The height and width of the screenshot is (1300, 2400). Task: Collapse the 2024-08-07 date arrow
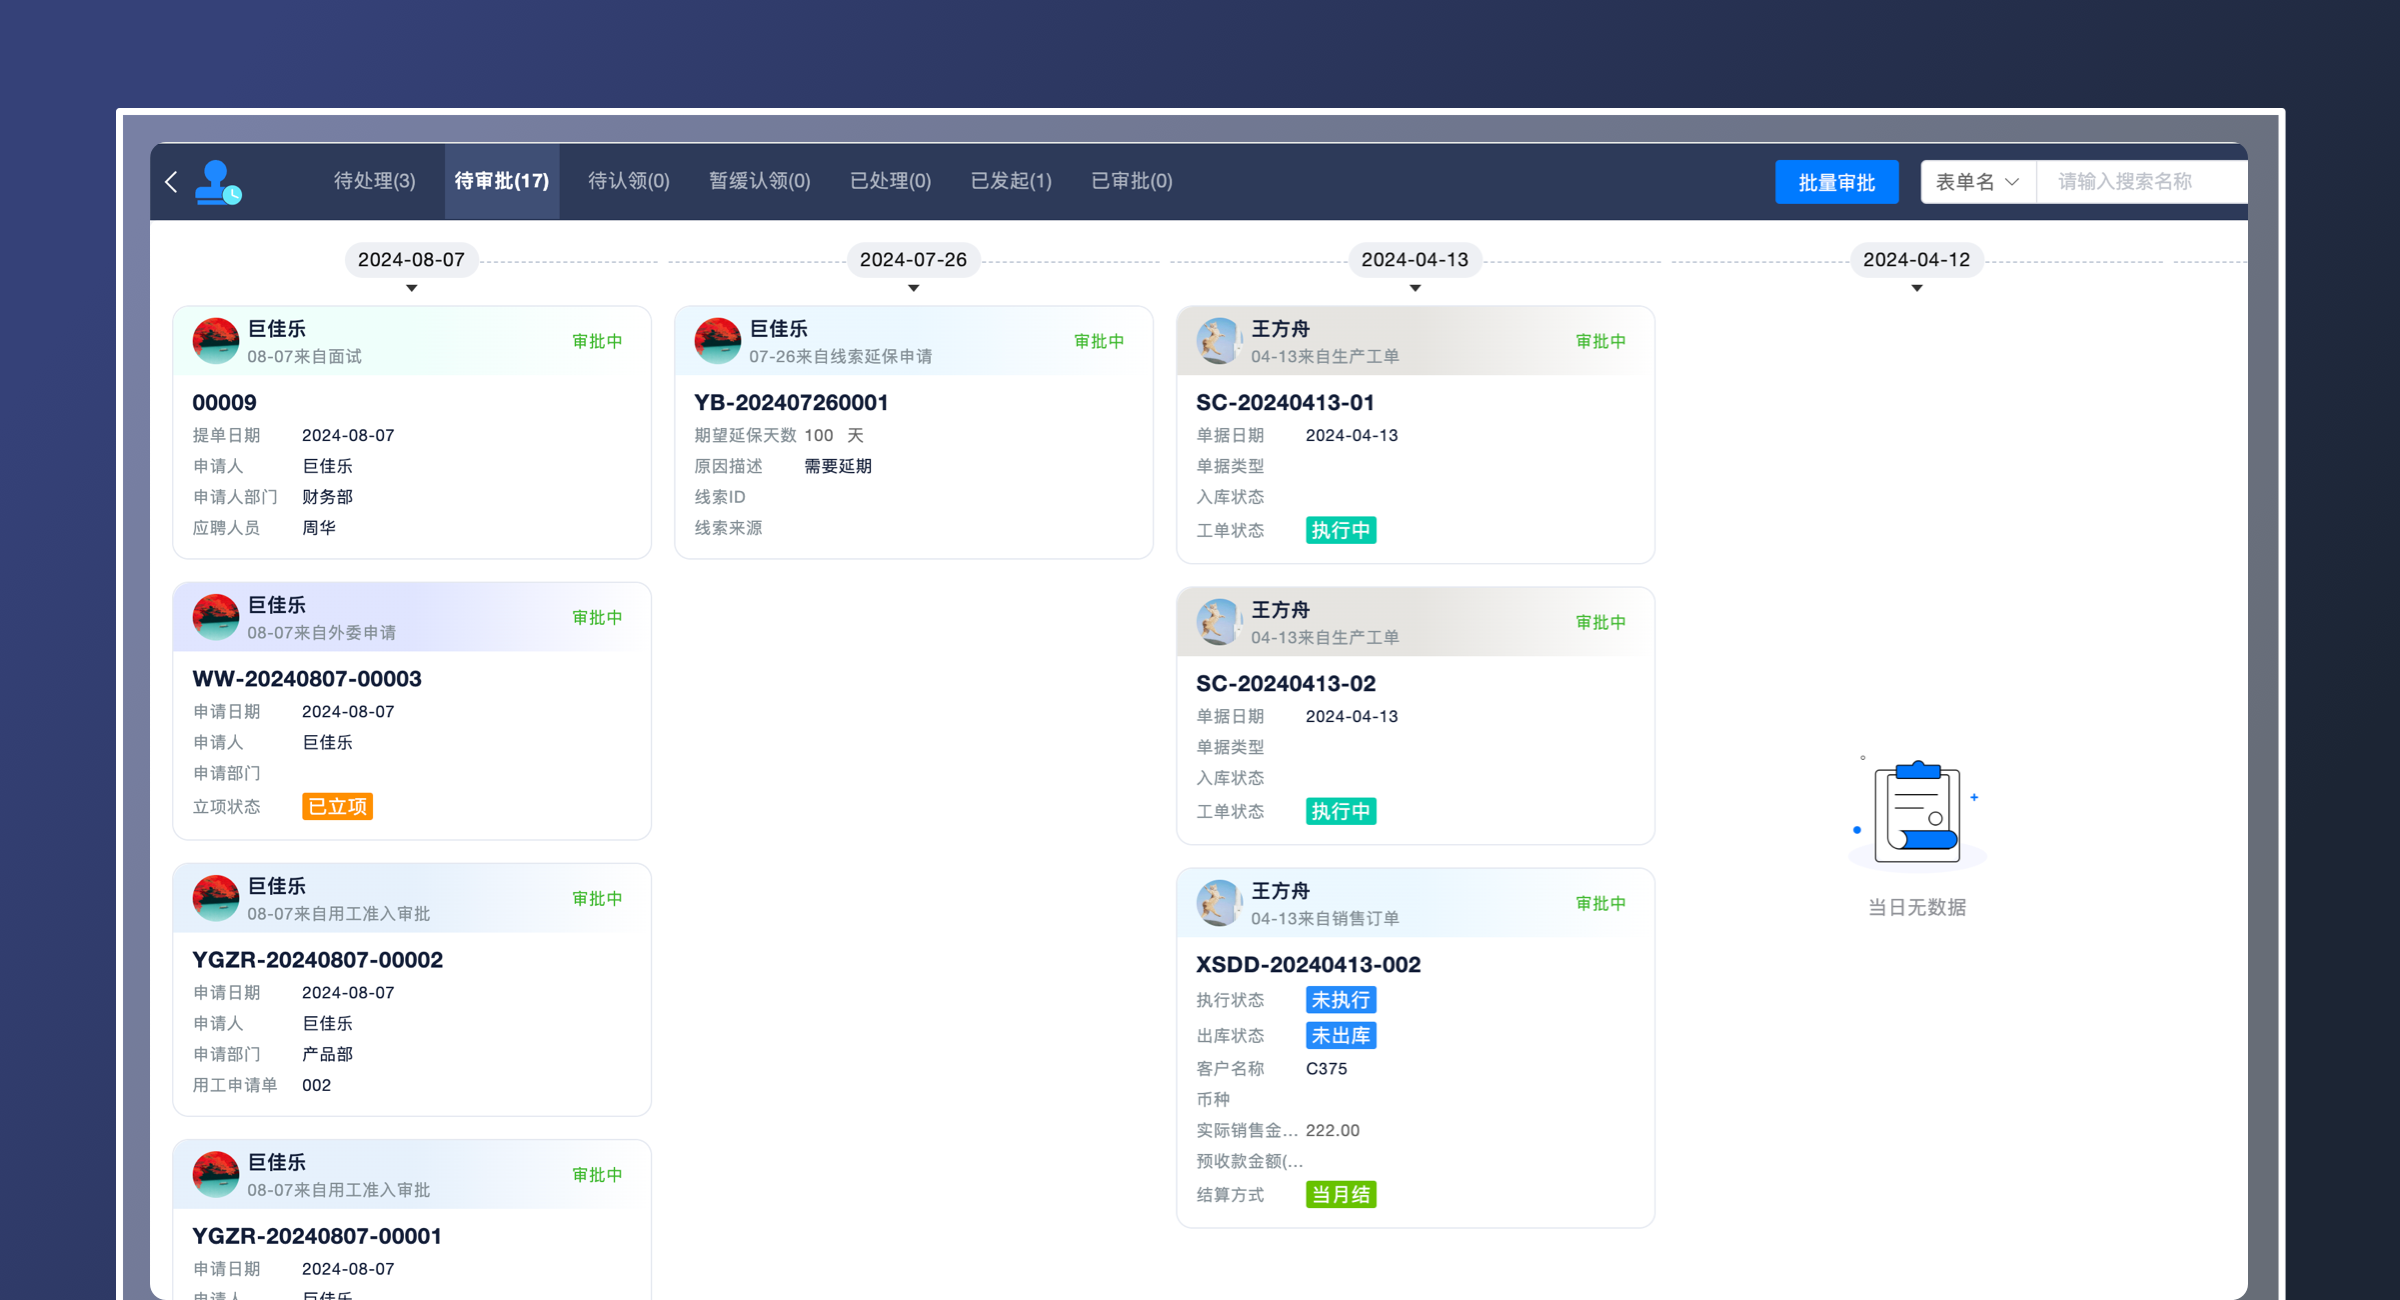411,288
